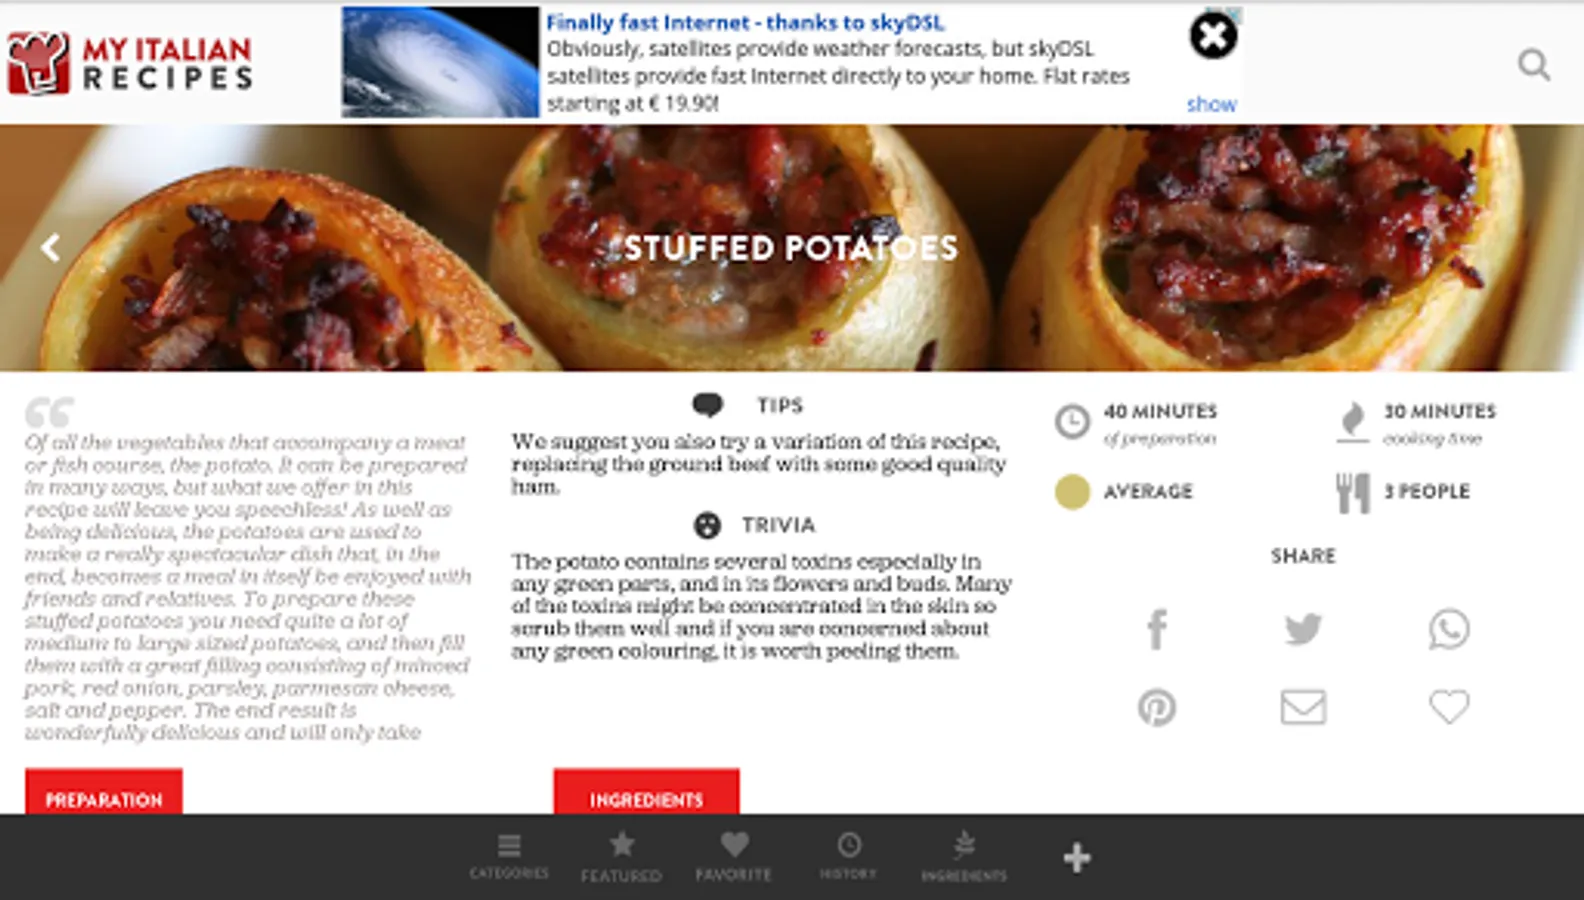View the History tab
Screen dimensions: 1584x900
[x=848, y=857]
